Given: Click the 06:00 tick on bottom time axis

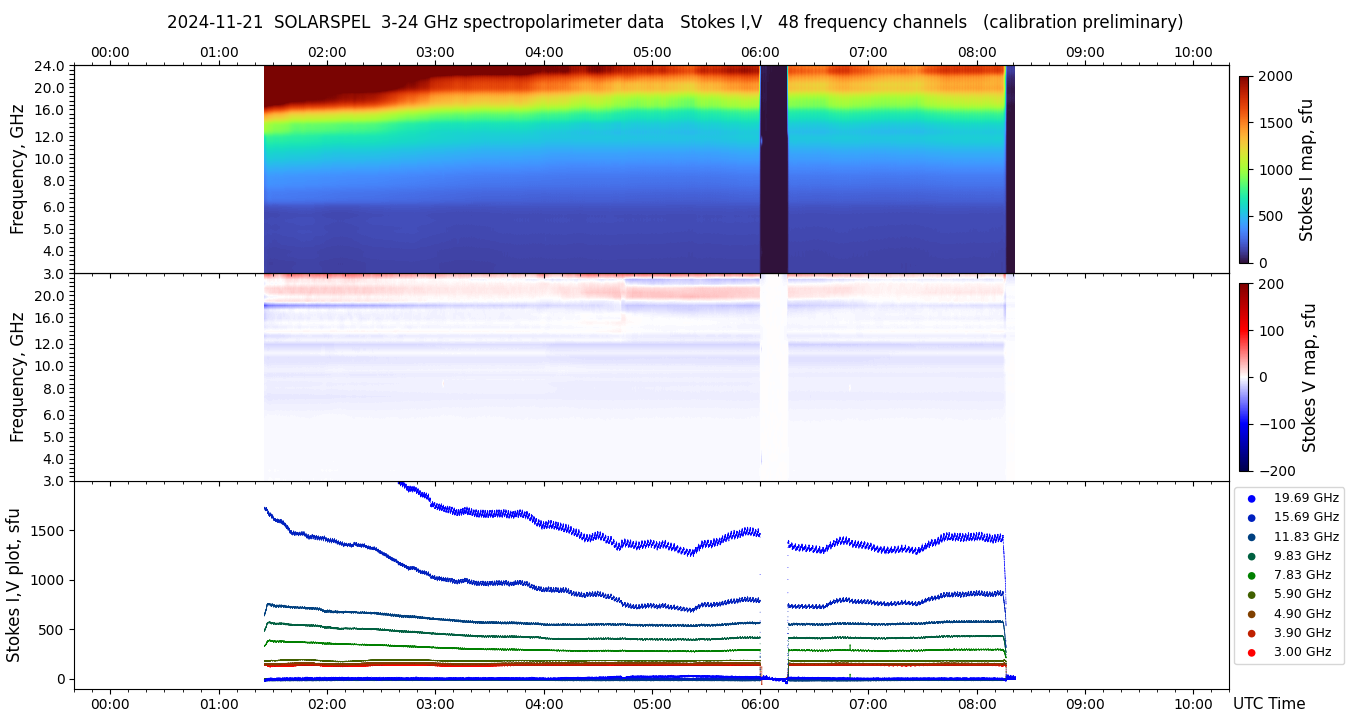Looking at the screenshot, I should tap(760, 703).
